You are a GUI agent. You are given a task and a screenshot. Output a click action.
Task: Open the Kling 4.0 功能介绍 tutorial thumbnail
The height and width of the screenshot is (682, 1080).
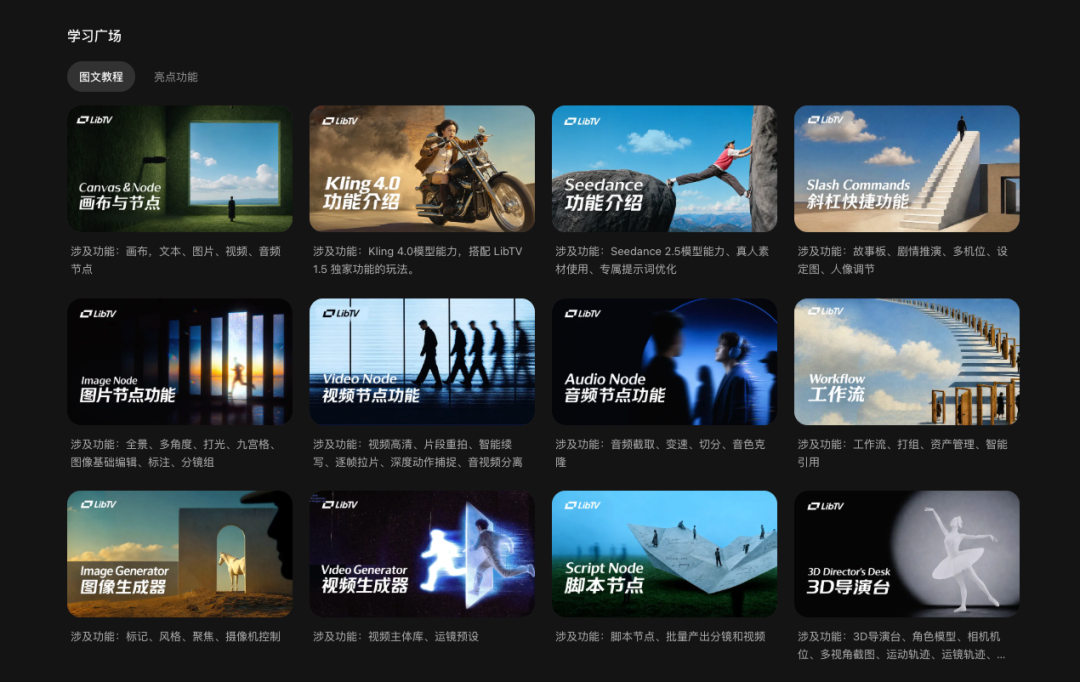[422, 169]
